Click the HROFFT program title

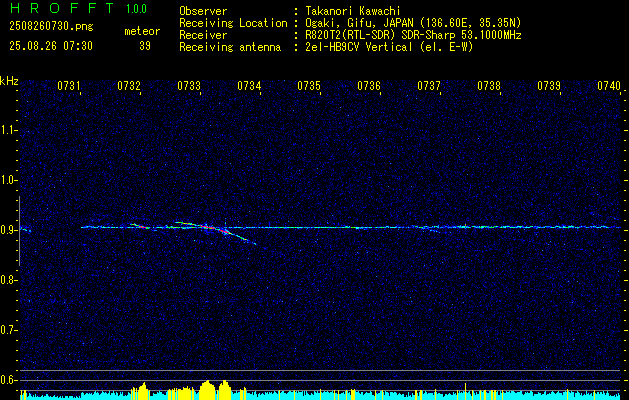point(62,8)
